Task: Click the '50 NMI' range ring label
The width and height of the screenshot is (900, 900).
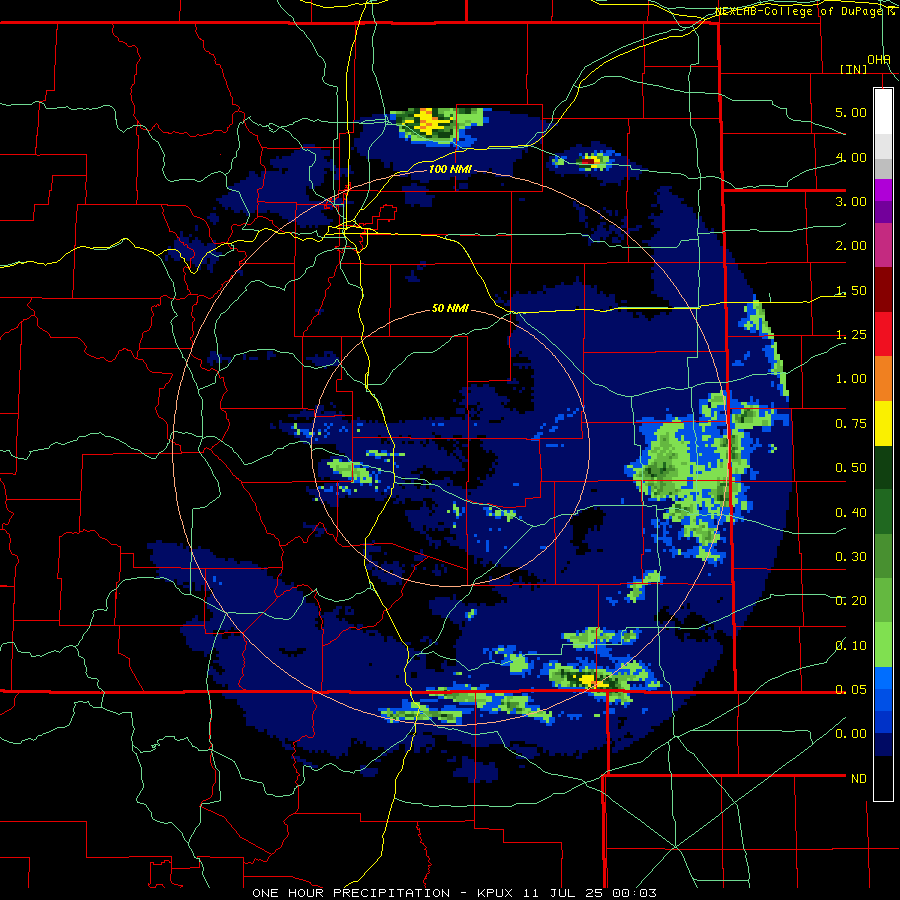Action: tap(450, 309)
